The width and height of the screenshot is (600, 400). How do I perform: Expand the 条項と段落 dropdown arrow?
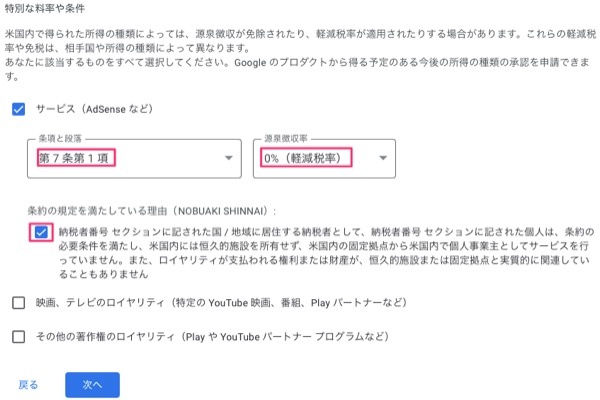[x=229, y=158]
